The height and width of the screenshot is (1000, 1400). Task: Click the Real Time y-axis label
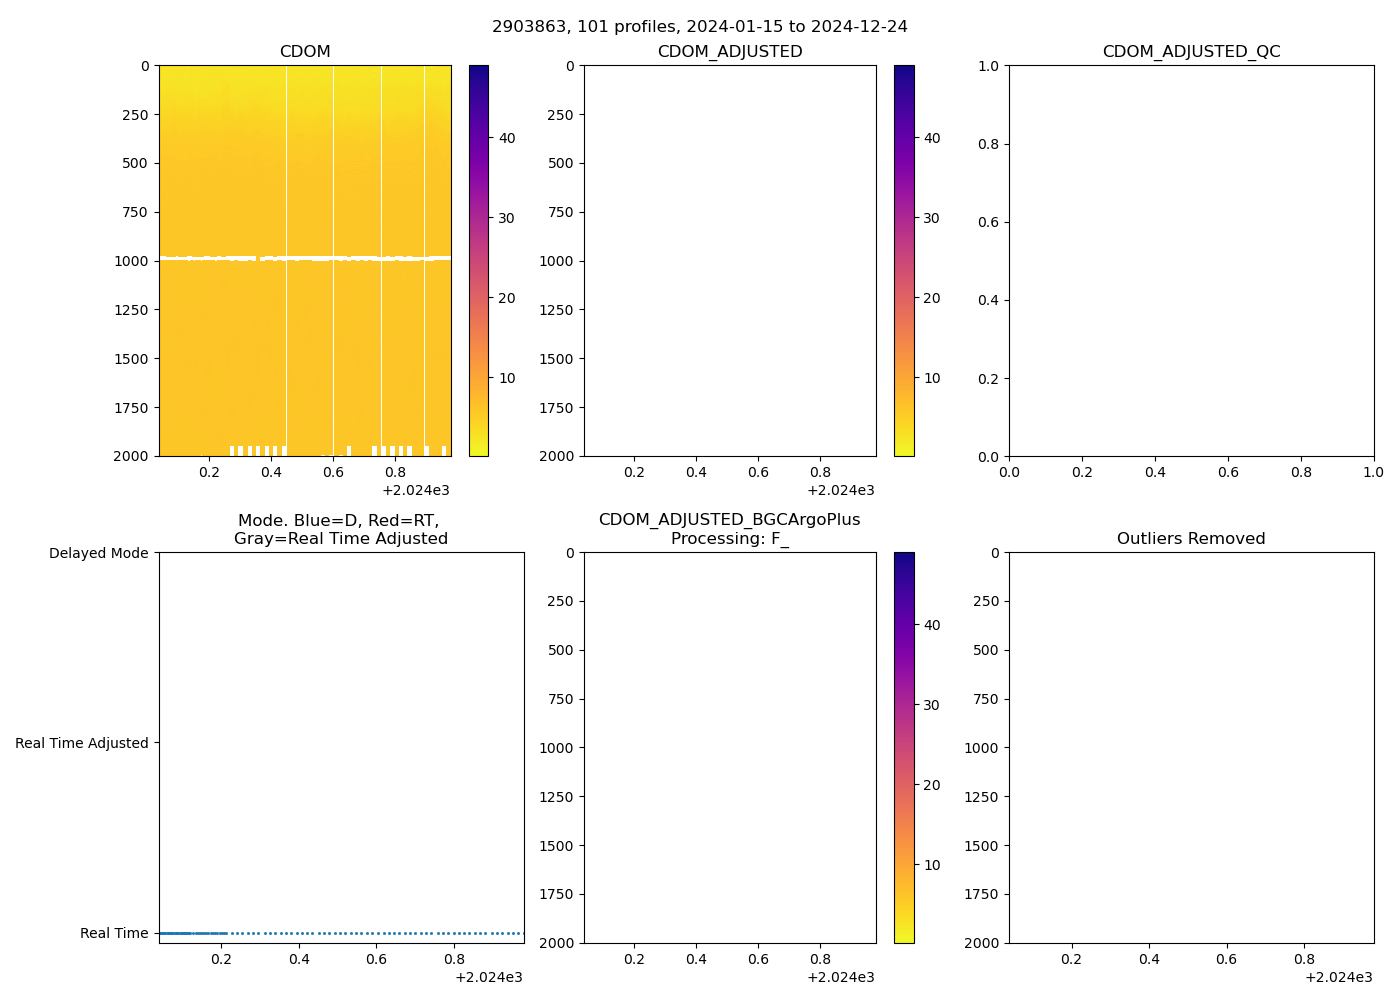(x=114, y=933)
